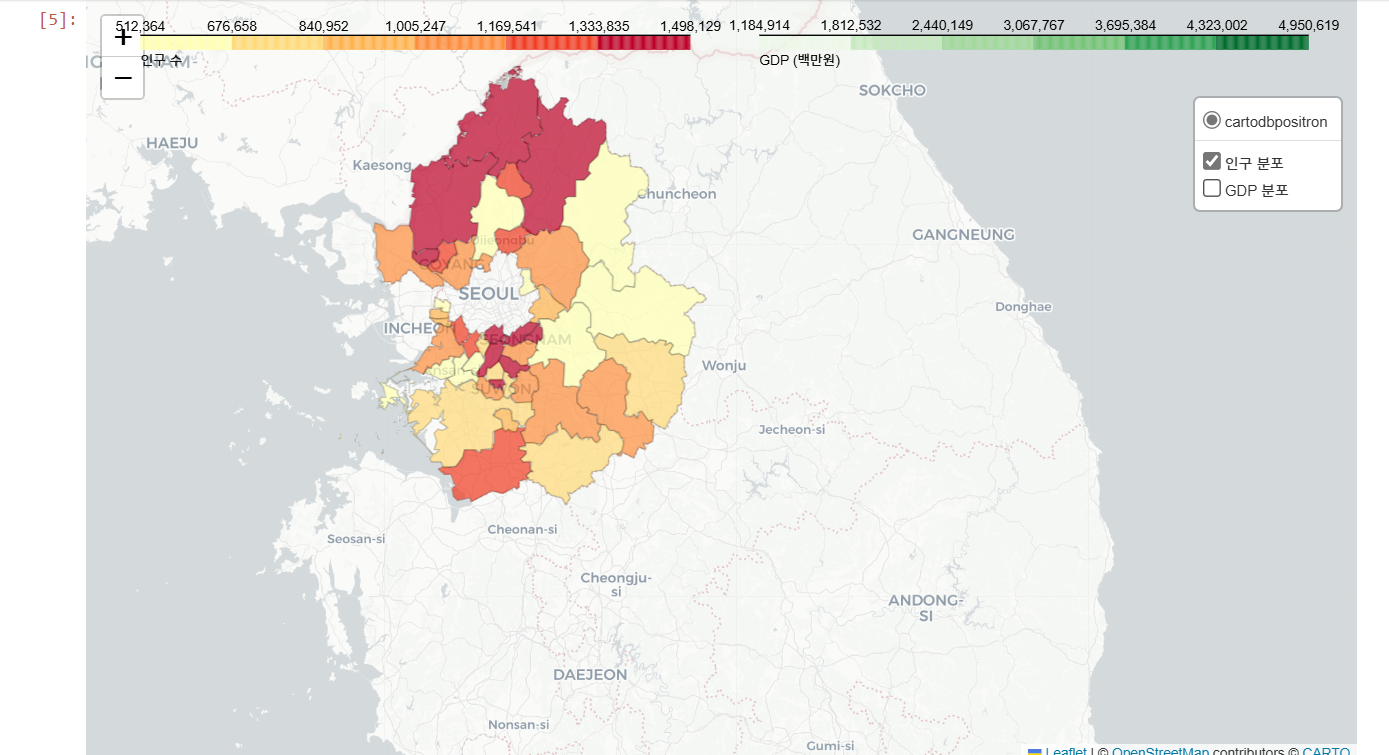Click the notebook cell marker [5]:
This screenshot has height=755, width=1389.
click(58, 20)
